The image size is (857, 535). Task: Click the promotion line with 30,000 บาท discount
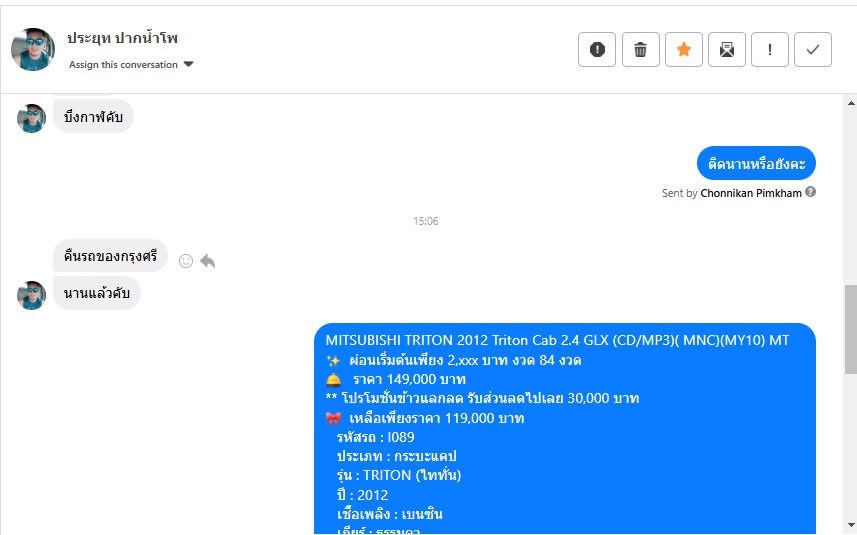[483, 398]
